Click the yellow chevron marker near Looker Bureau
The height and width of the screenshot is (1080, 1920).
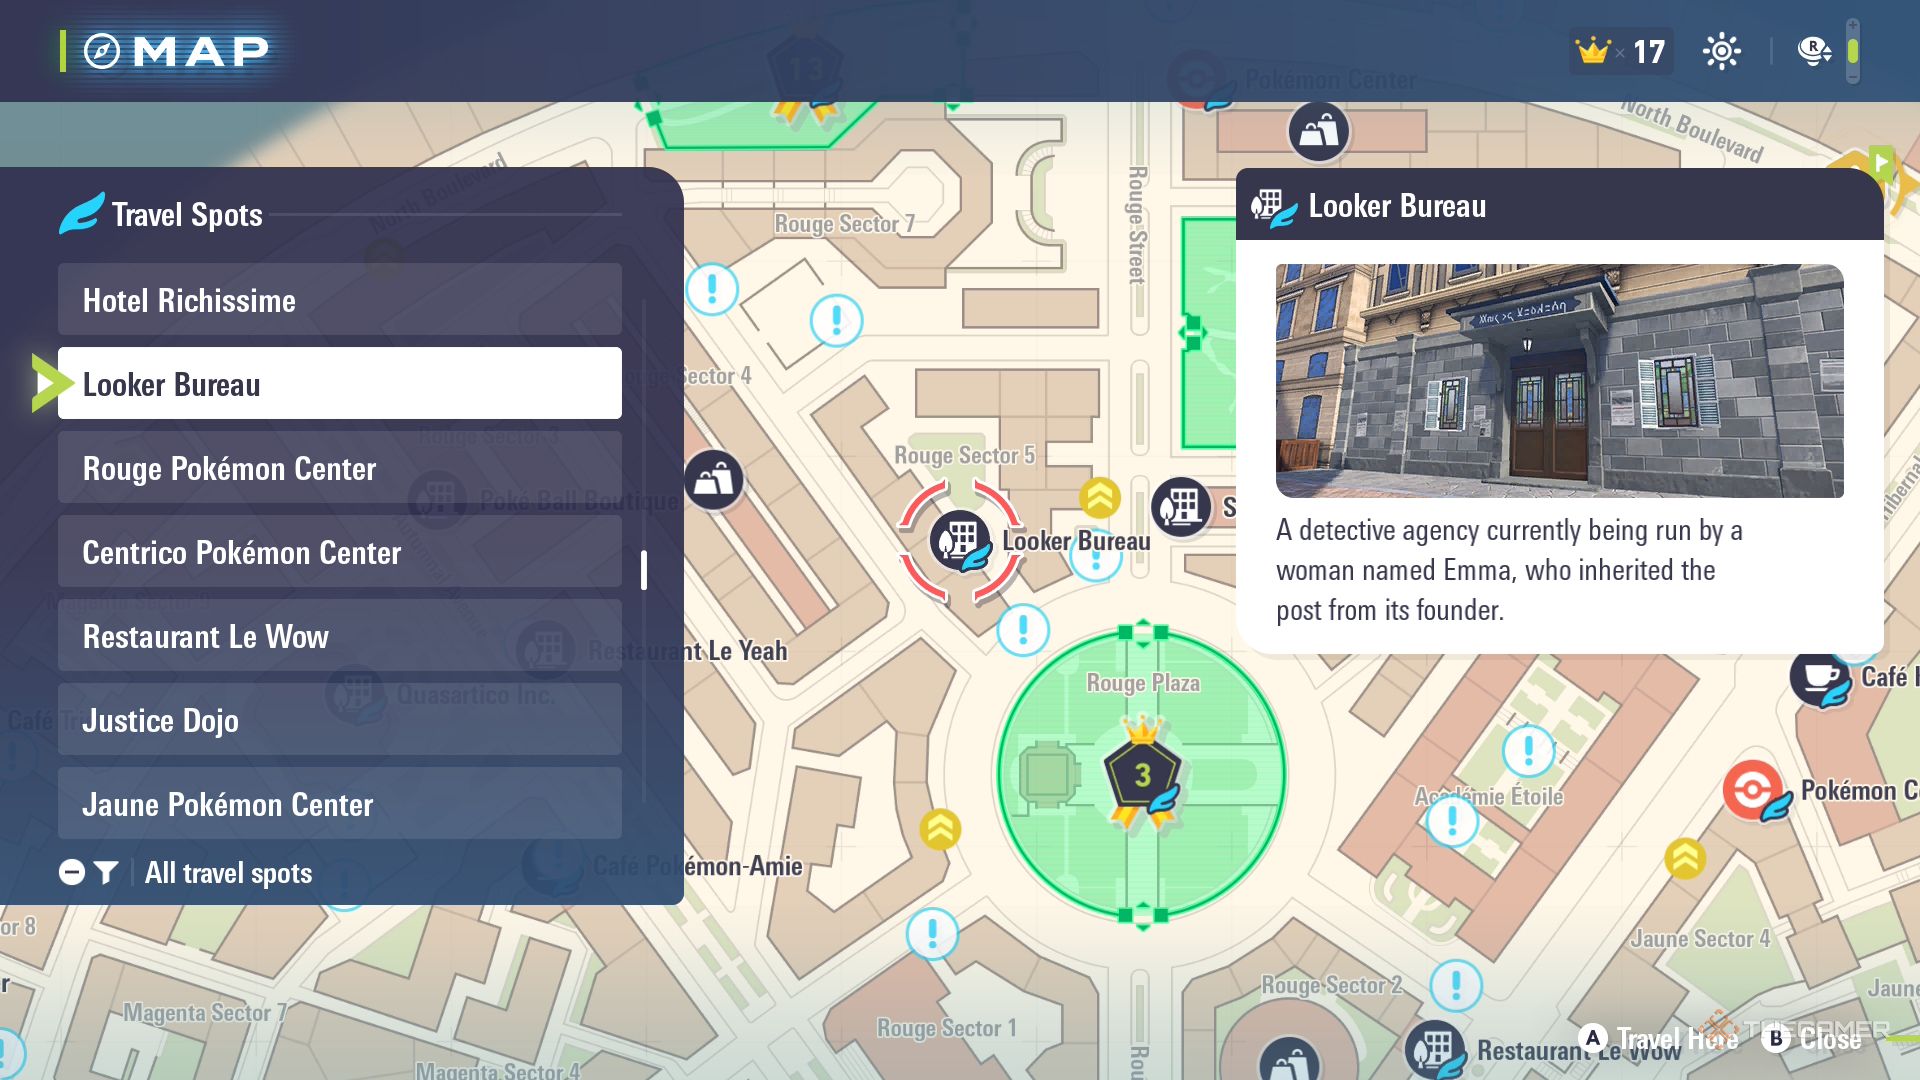pyautogui.click(x=1099, y=497)
